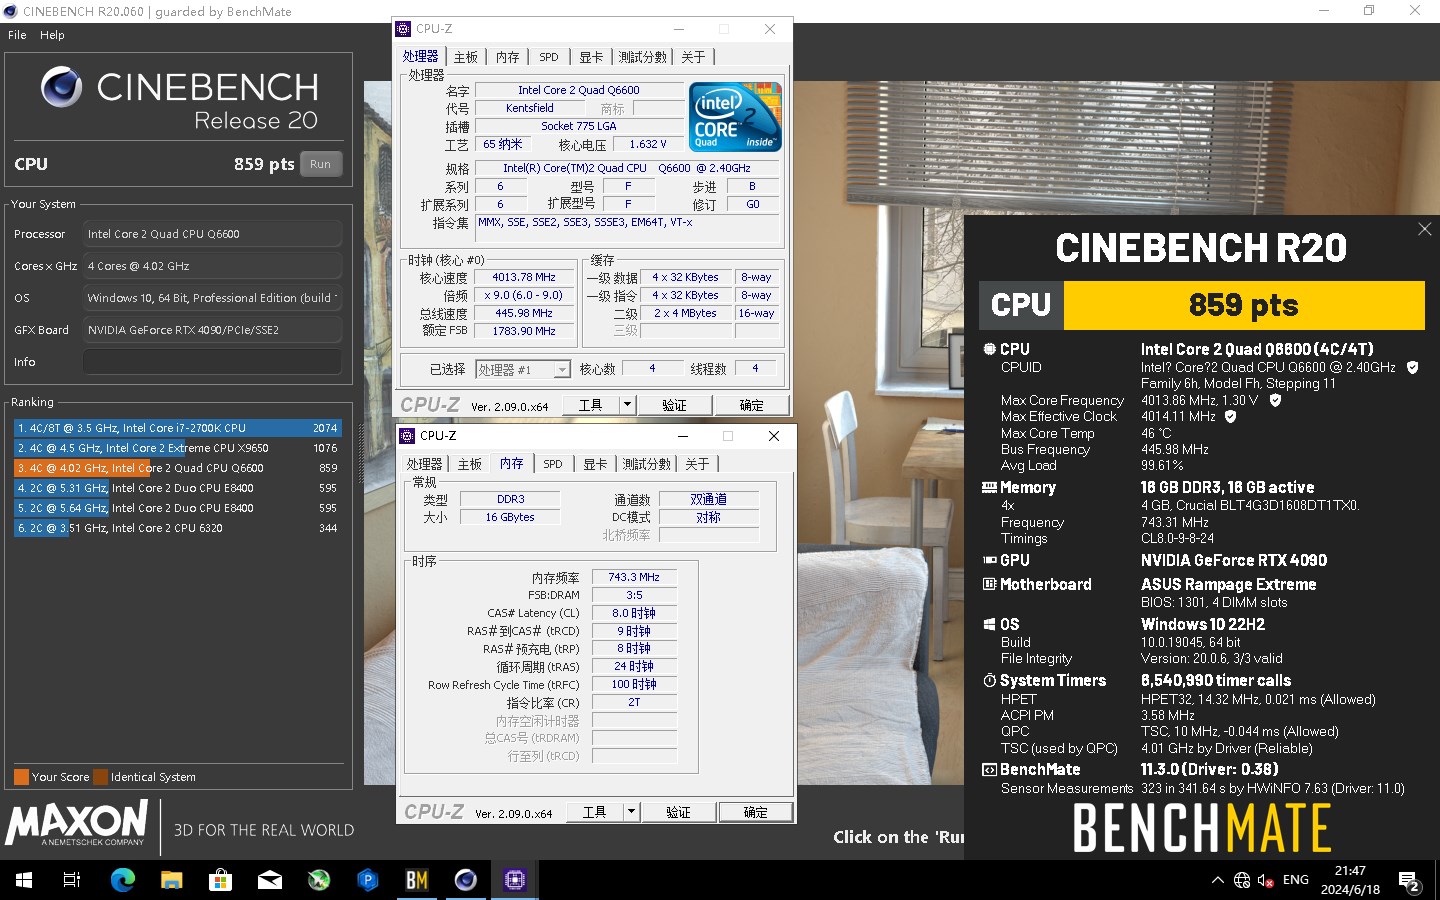Open the SPD tab in the lower CPU-Z
The width and height of the screenshot is (1440, 900).
(553, 464)
